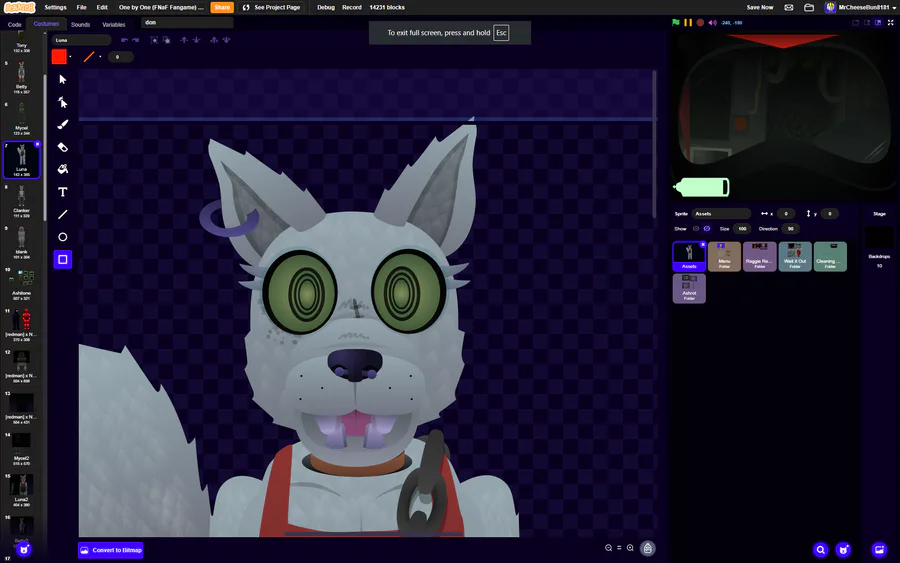This screenshot has width=900, height=563.
Task: Select the Brush tool
Action: (x=63, y=125)
